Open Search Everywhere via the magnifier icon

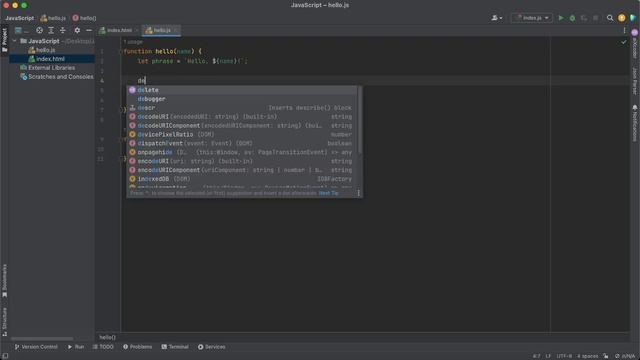610,18
